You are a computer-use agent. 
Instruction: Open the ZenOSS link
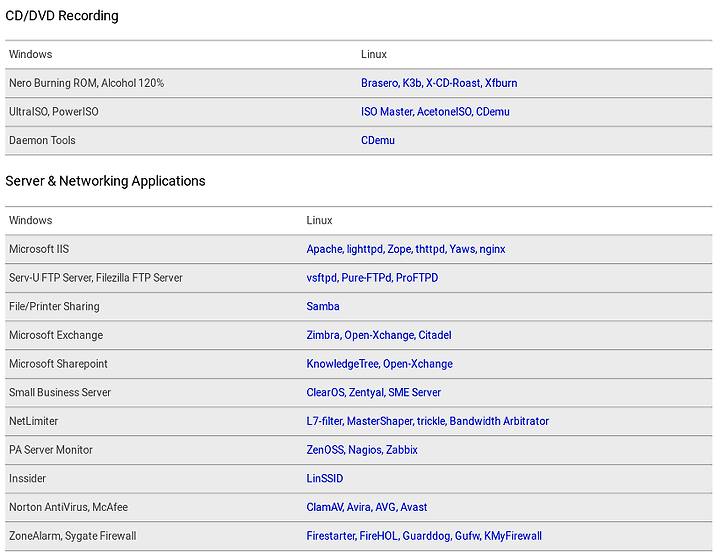pos(325,450)
